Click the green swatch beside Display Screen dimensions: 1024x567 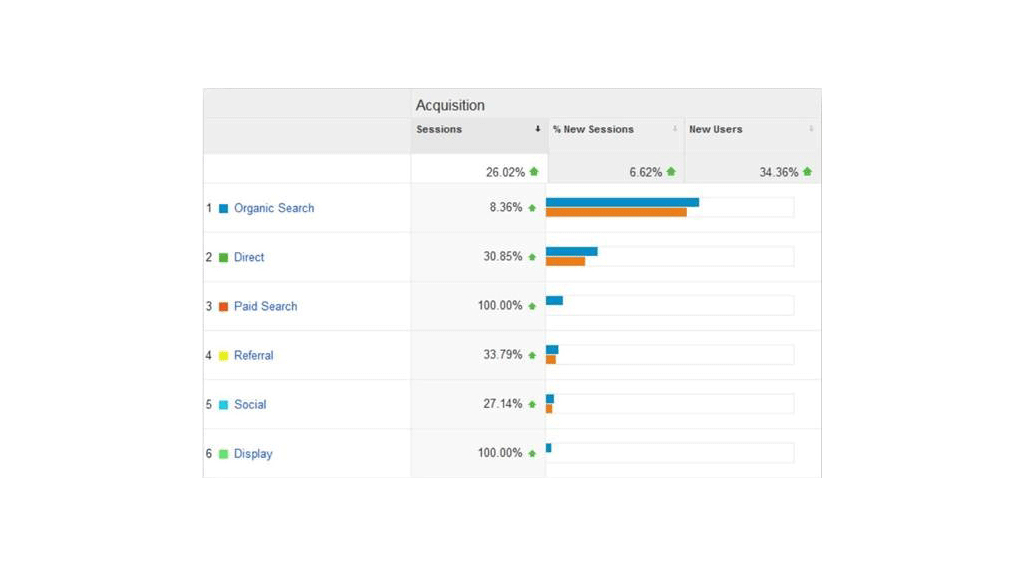click(x=224, y=454)
